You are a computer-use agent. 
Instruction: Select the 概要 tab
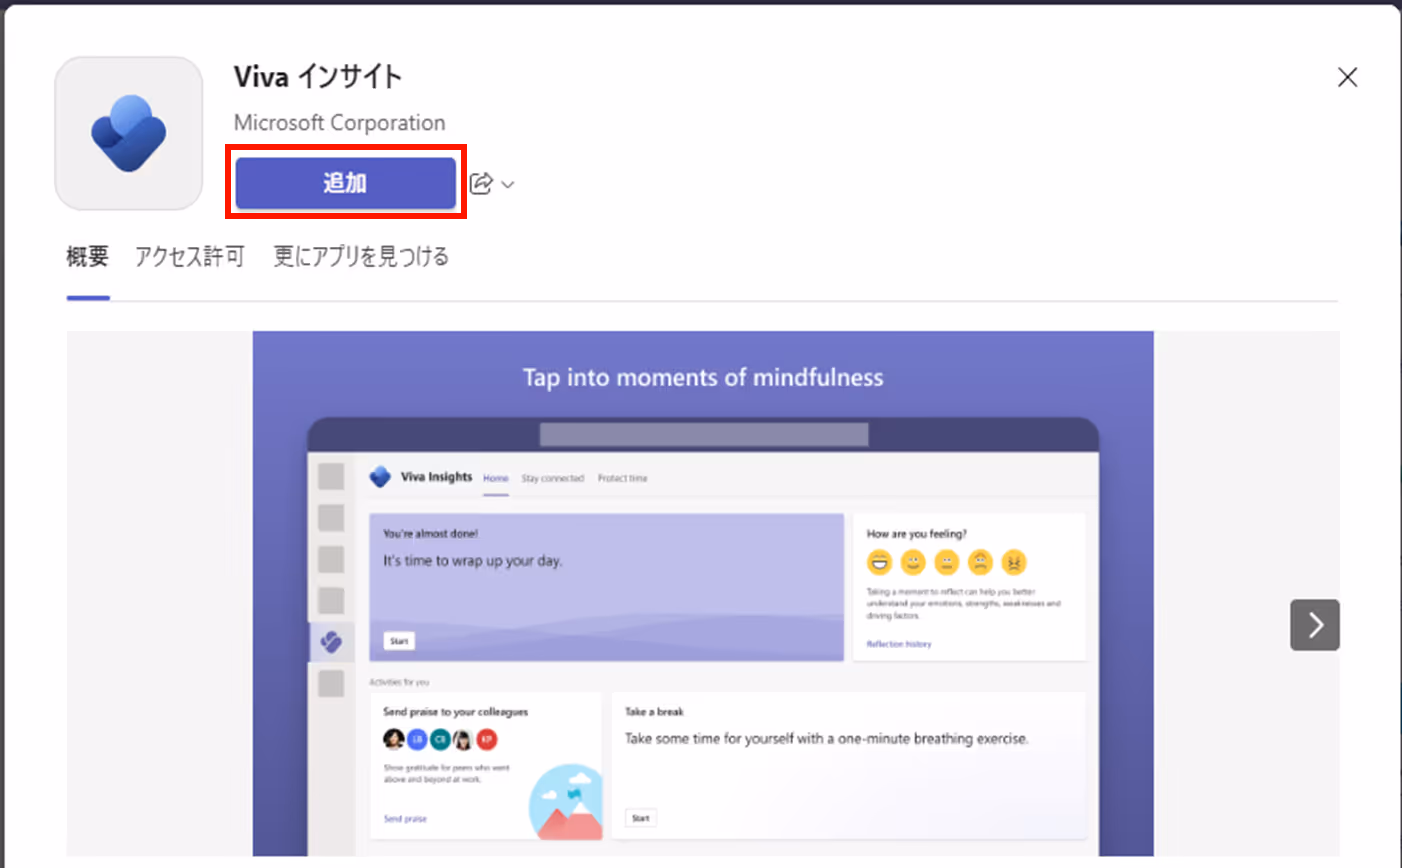coord(87,257)
